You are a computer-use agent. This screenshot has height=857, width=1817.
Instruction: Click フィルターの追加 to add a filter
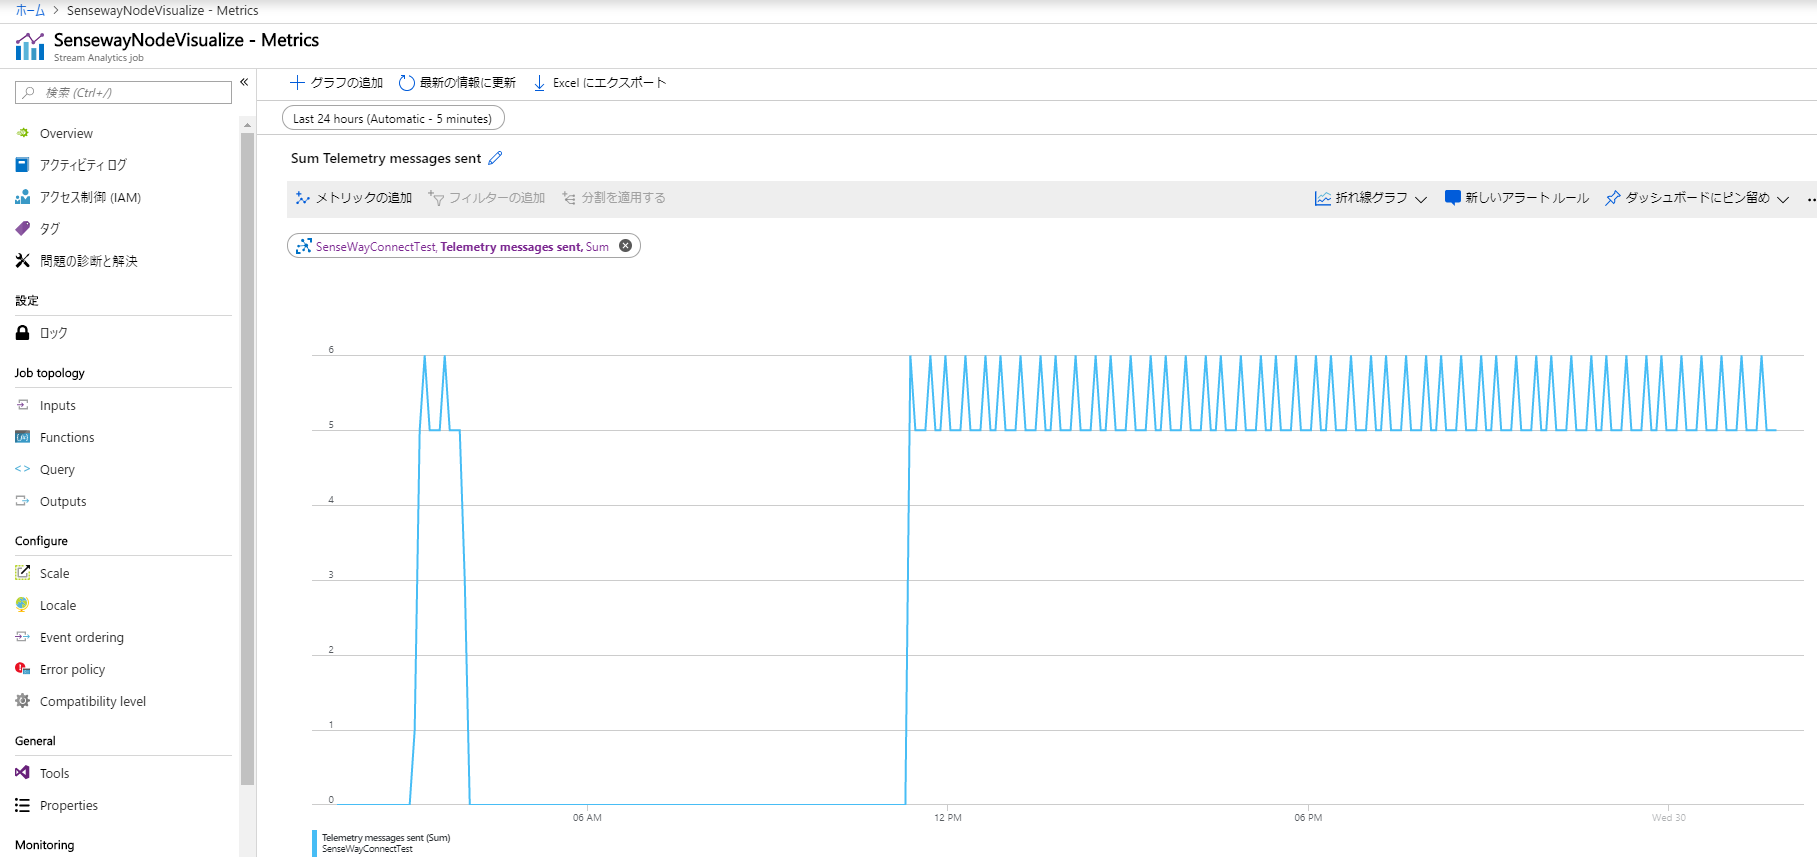(x=487, y=198)
